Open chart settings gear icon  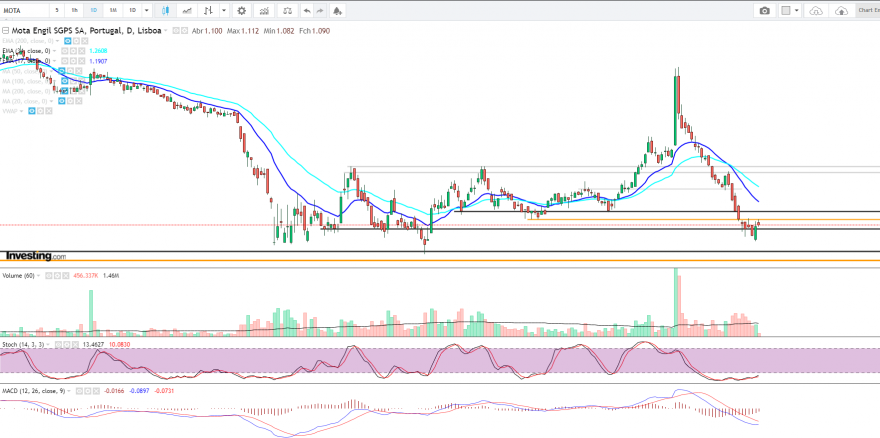(x=241, y=11)
